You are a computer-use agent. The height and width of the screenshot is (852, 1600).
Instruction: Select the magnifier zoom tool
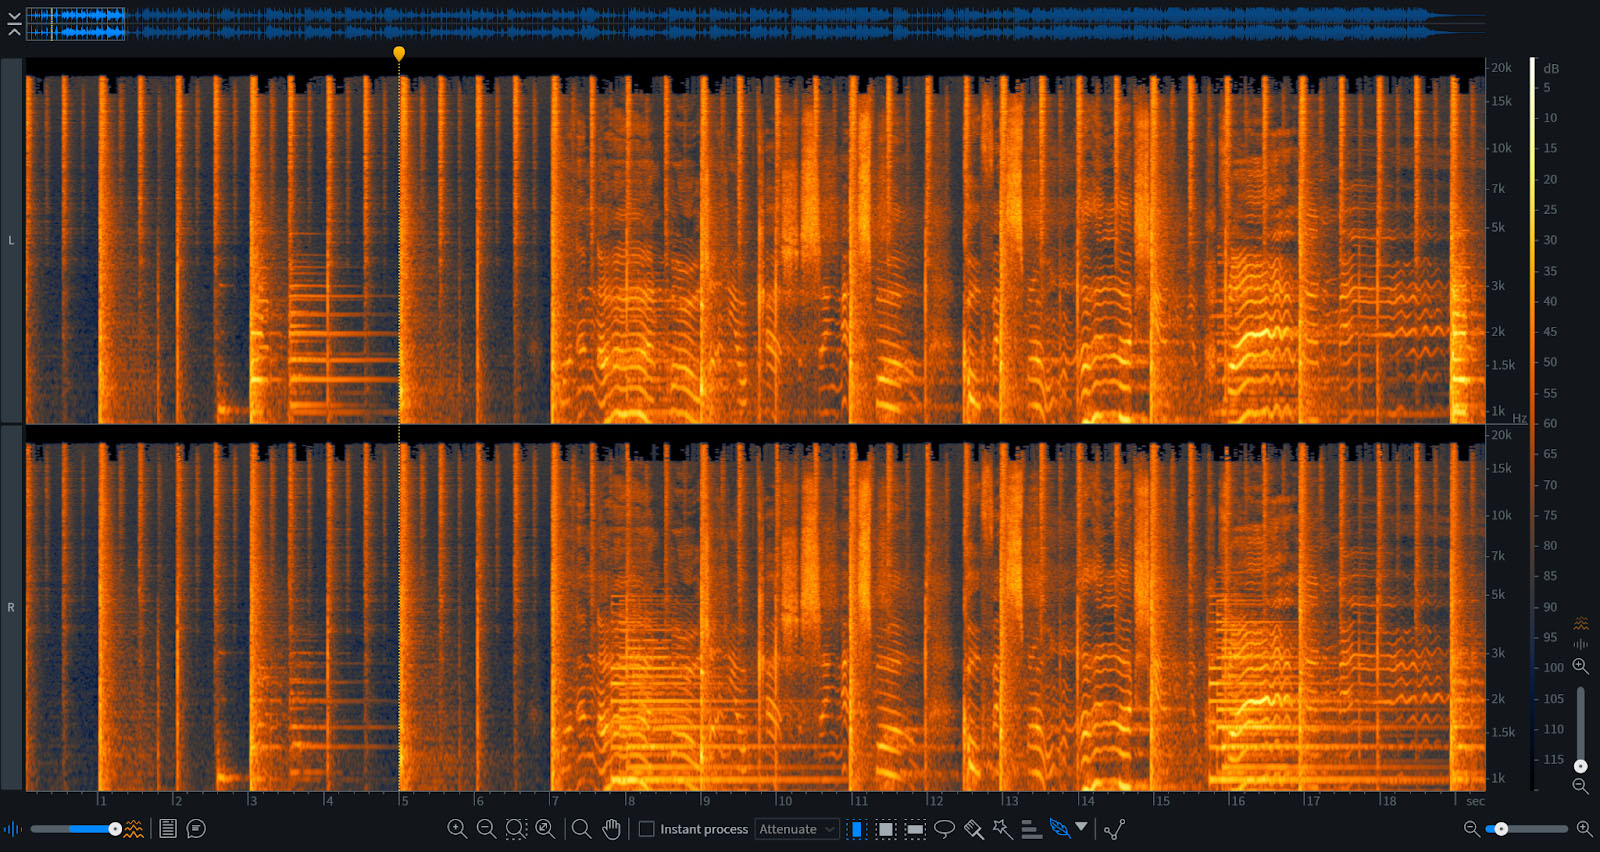tap(581, 829)
